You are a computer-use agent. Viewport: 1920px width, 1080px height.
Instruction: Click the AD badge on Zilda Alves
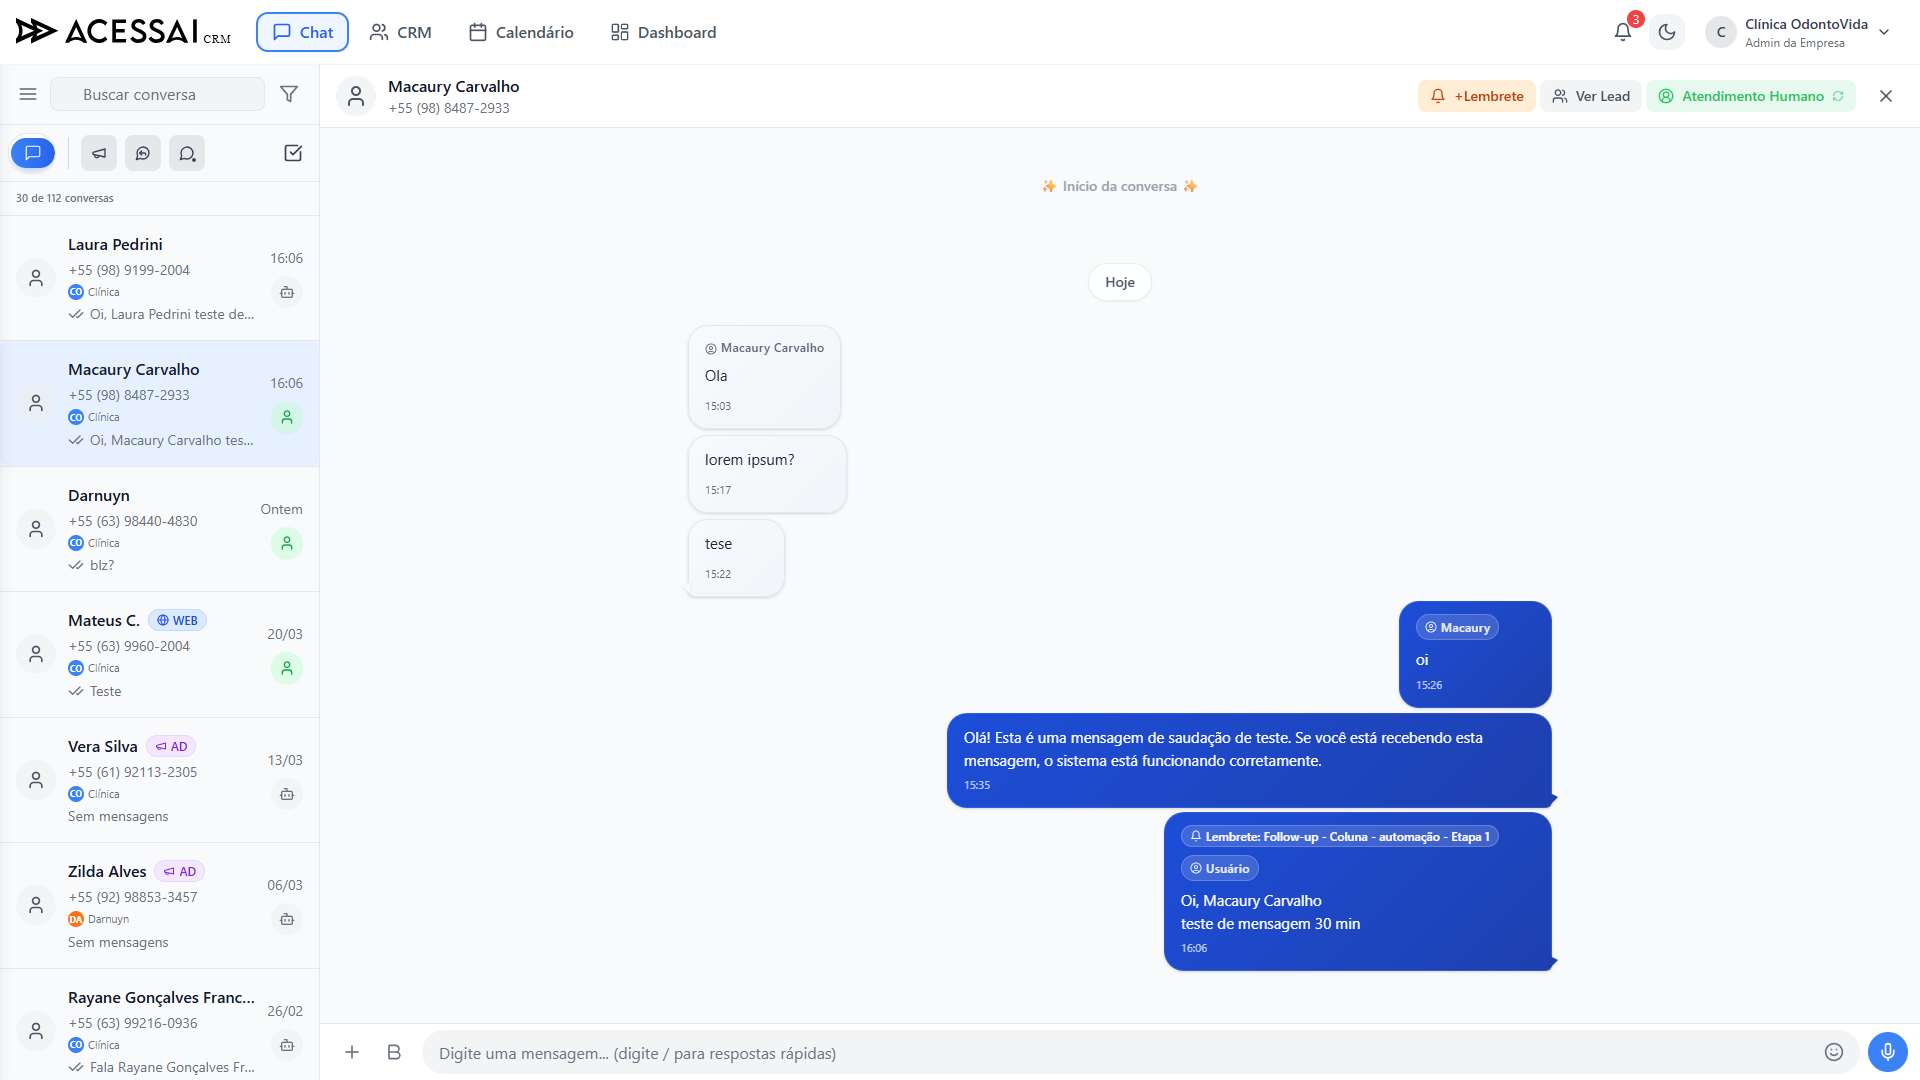tap(180, 871)
